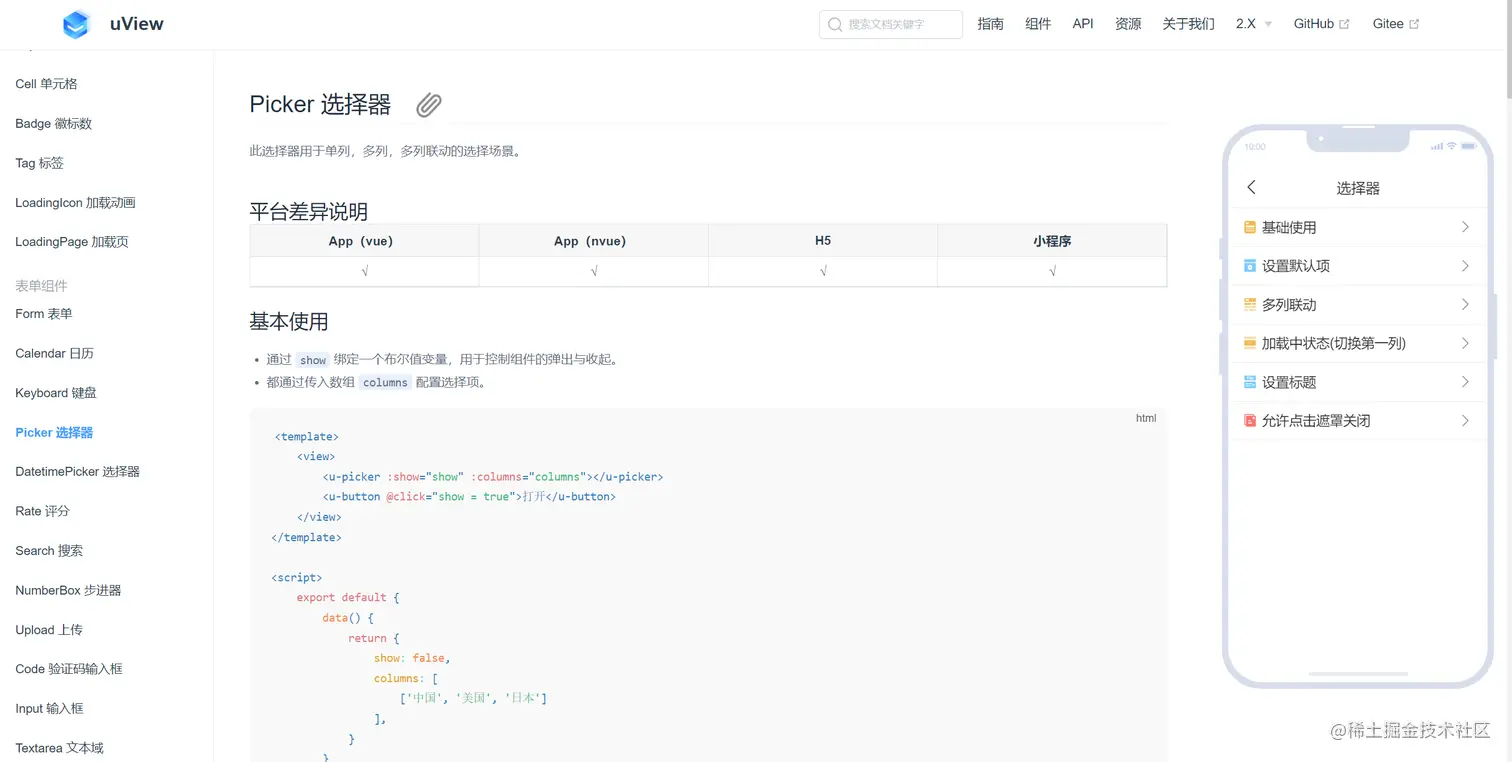
Task: Click the blue icon beside 设置默认项
Action: (1249, 265)
